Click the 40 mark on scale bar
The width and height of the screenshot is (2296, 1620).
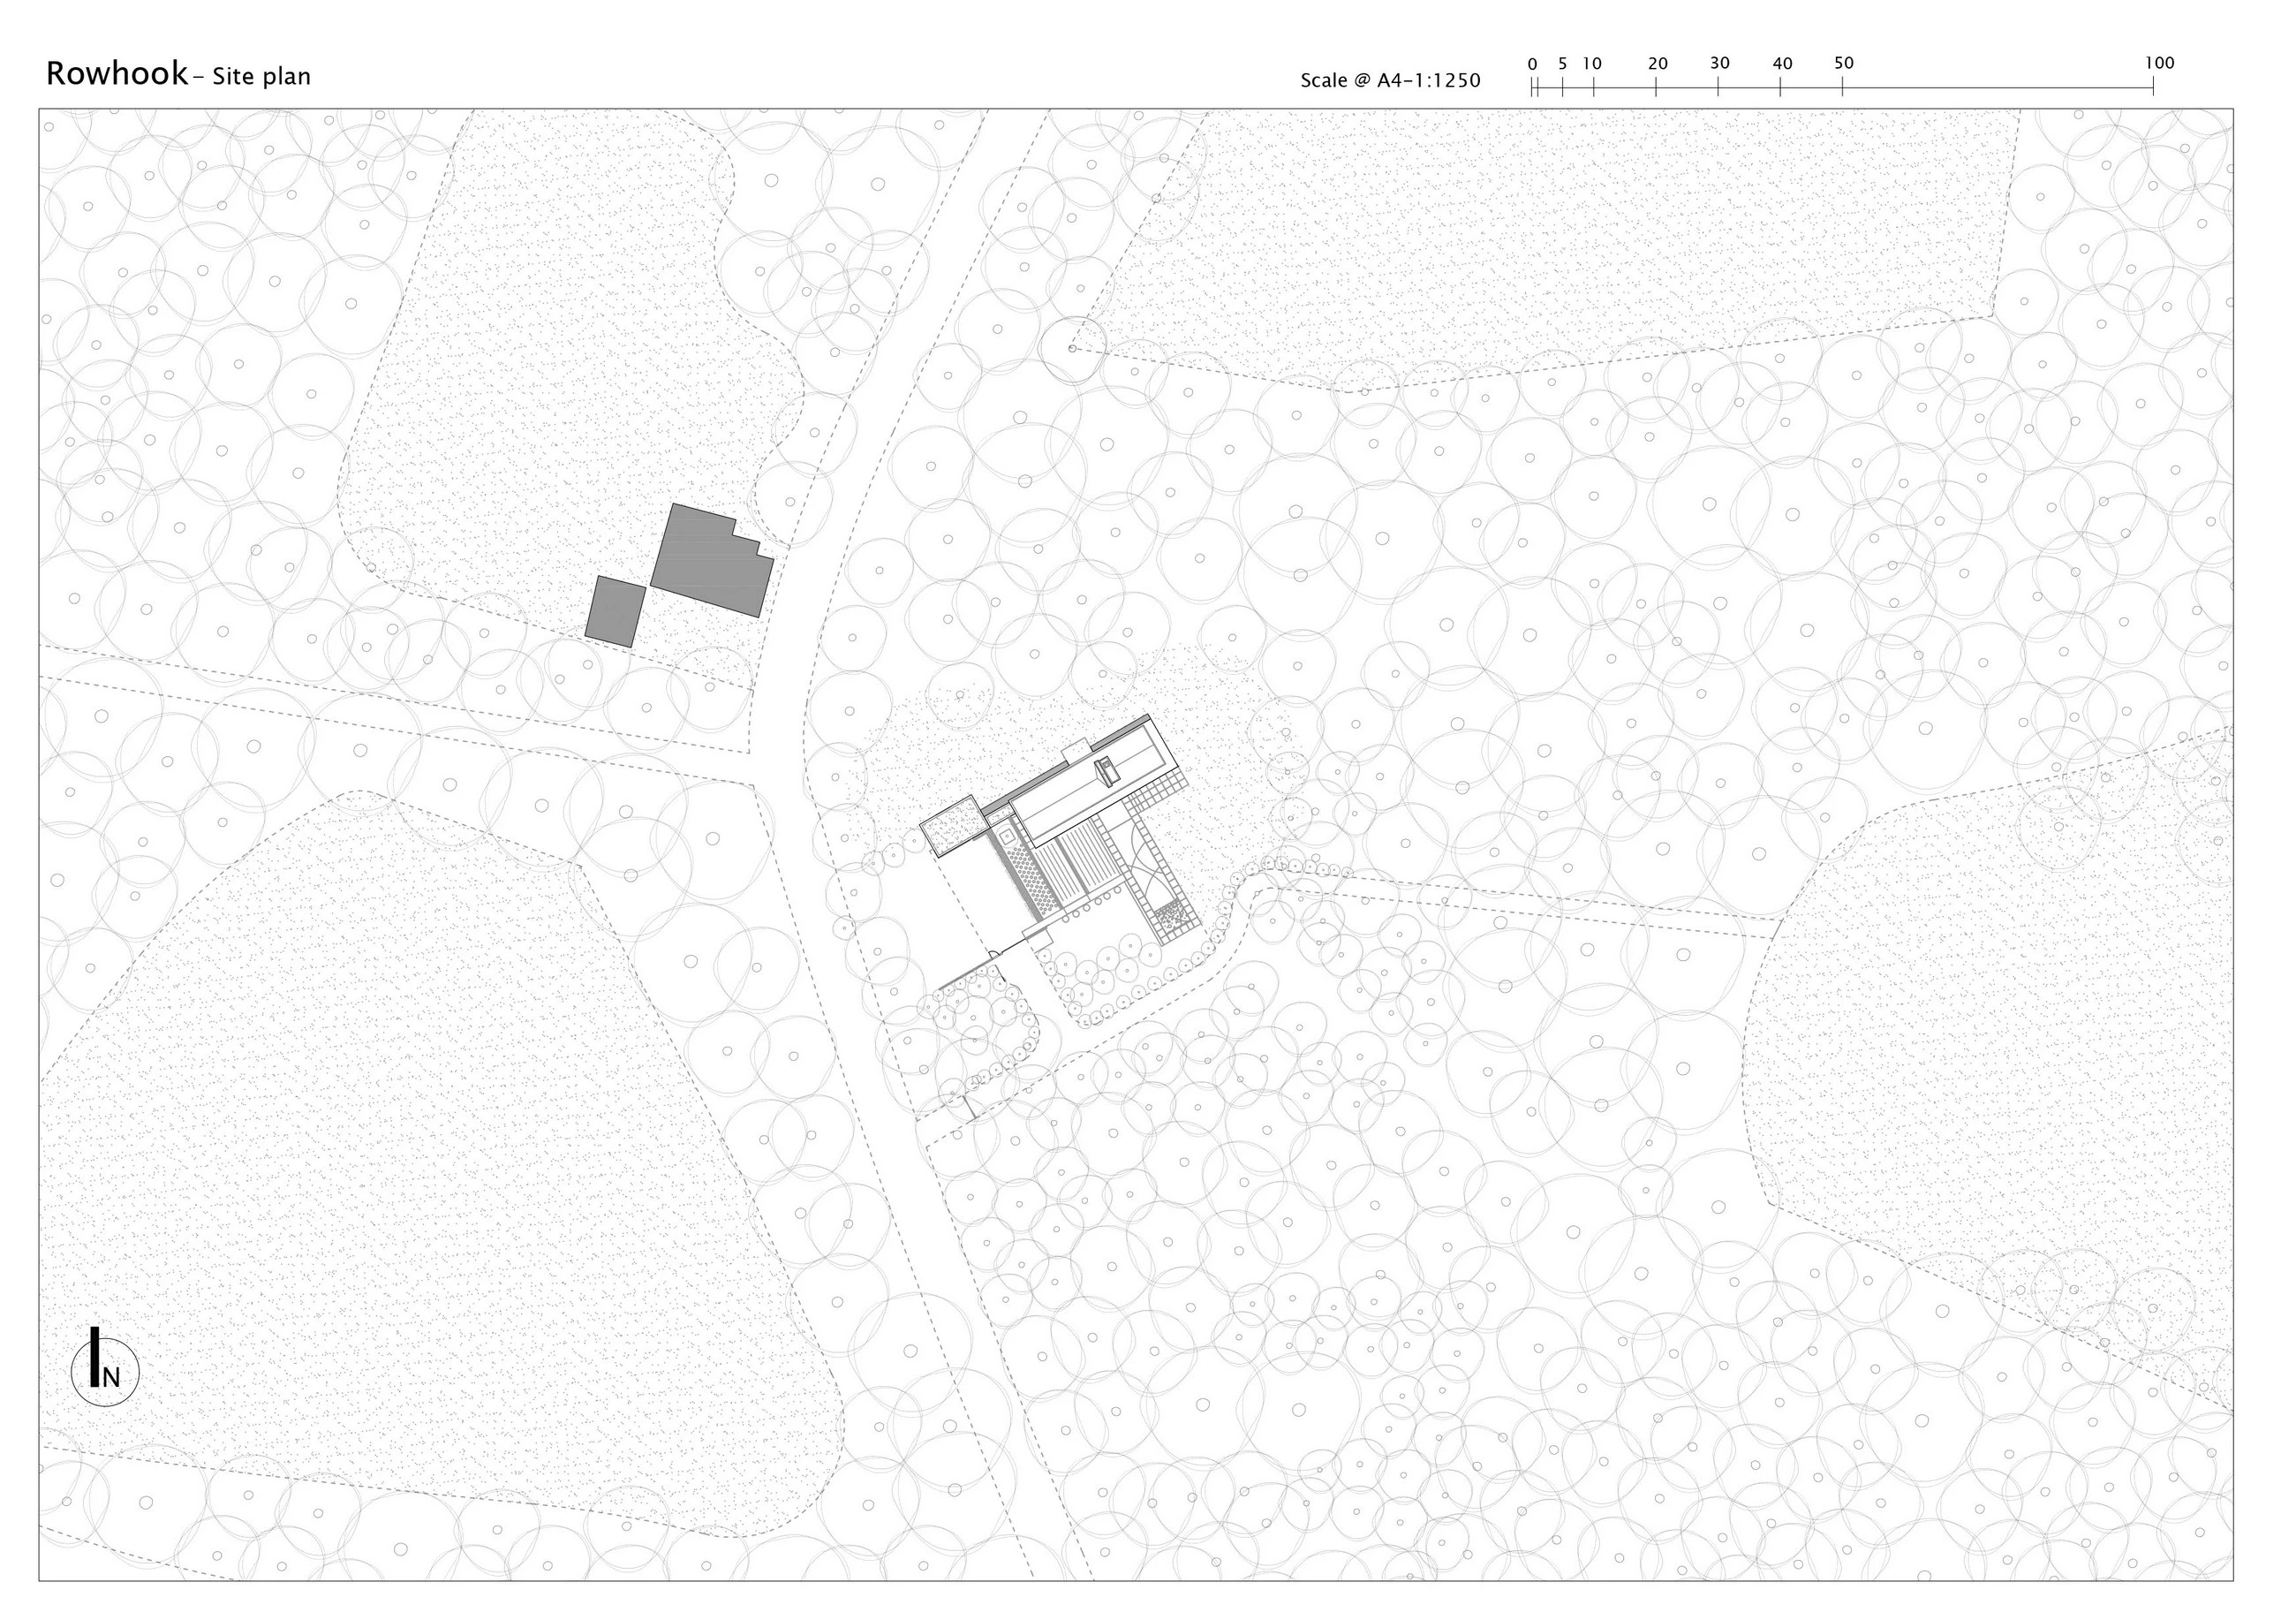point(1782,64)
